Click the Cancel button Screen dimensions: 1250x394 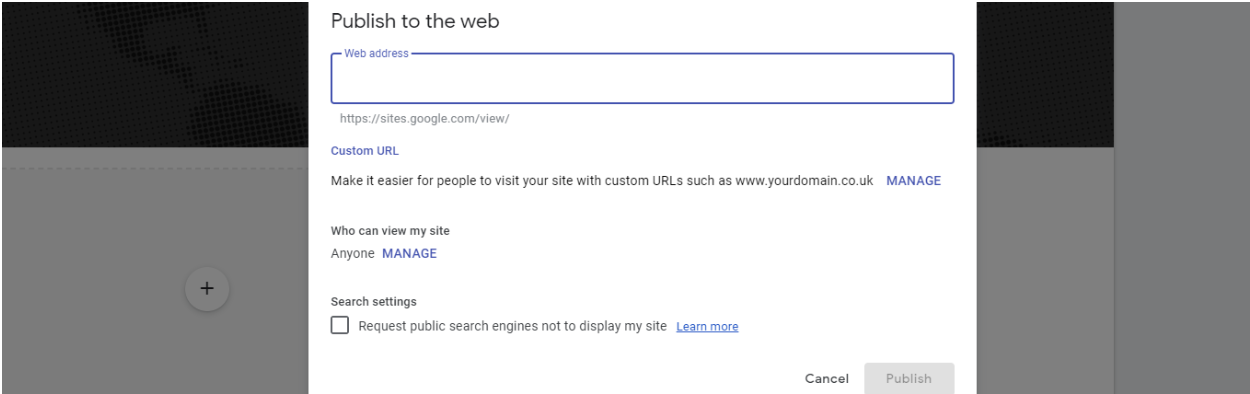pyautogui.click(x=827, y=379)
